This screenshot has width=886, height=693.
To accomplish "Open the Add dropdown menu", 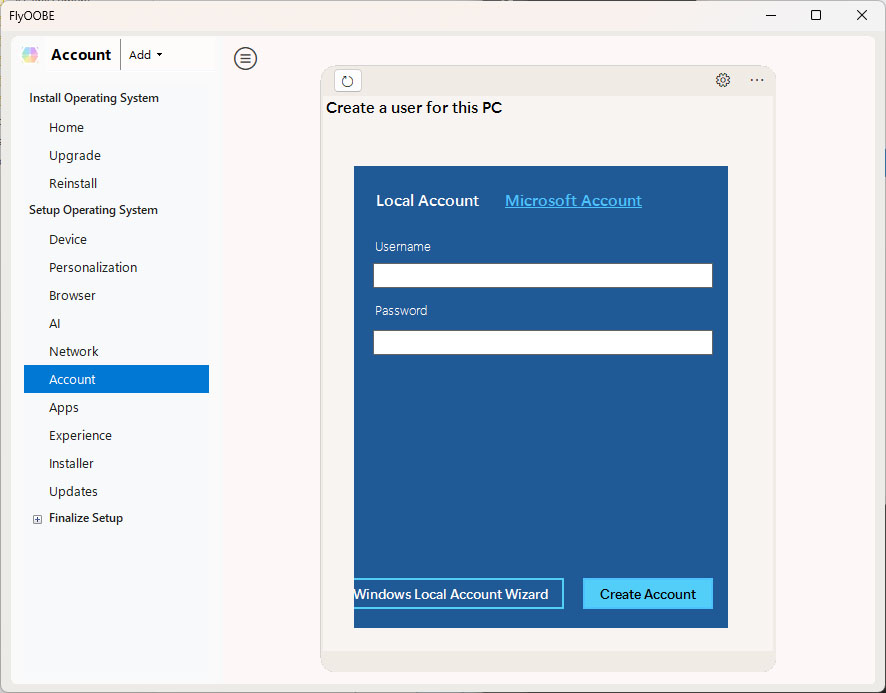I will [146, 55].
